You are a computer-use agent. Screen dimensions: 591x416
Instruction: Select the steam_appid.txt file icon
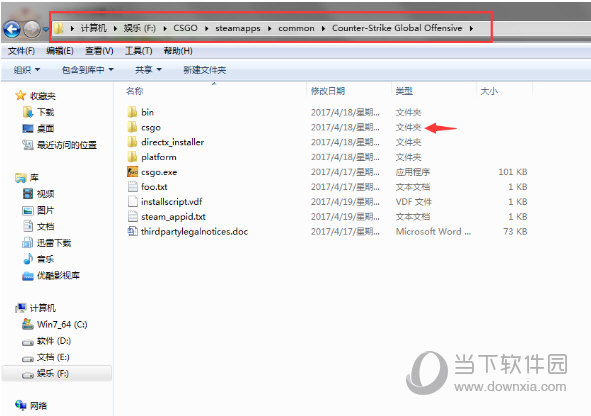[132, 216]
